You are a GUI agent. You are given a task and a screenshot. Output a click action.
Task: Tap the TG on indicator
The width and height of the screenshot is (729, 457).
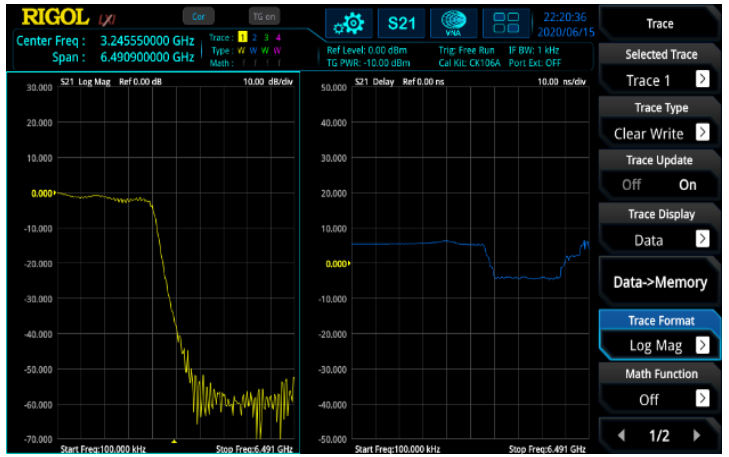(264, 17)
